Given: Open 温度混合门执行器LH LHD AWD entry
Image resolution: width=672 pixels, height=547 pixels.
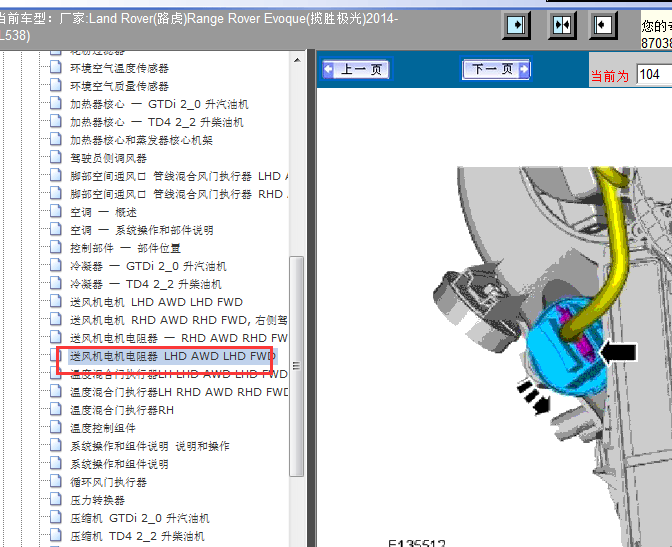Looking at the screenshot, I should pos(179,374).
